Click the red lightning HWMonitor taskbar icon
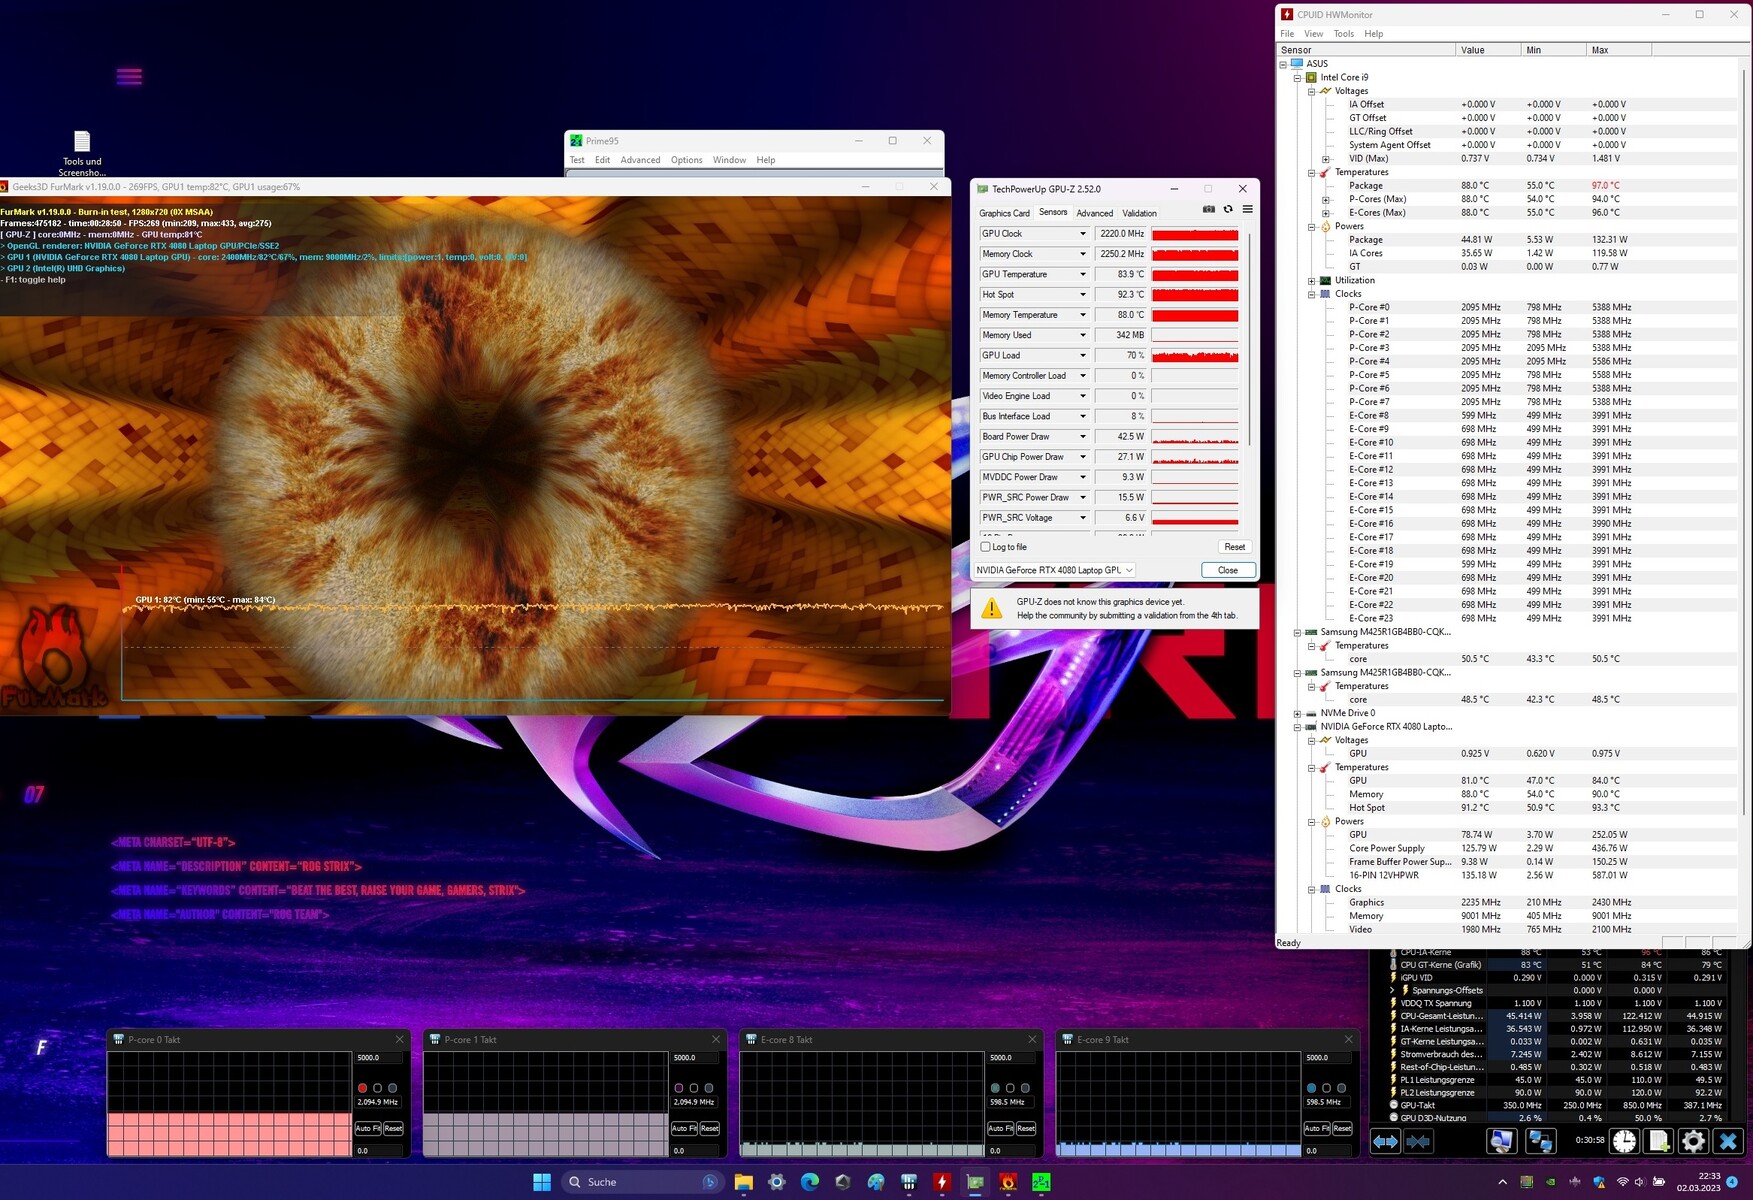Image resolution: width=1753 pixels, height=1200 pixels. pyautogui.click(x=942, y=1182)
